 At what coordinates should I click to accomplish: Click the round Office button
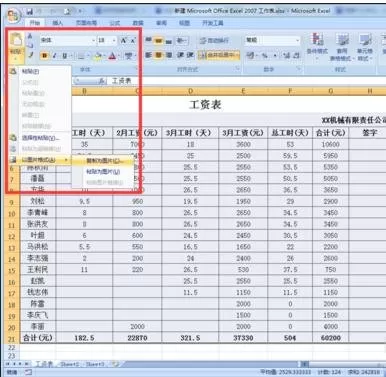point(13,15)
